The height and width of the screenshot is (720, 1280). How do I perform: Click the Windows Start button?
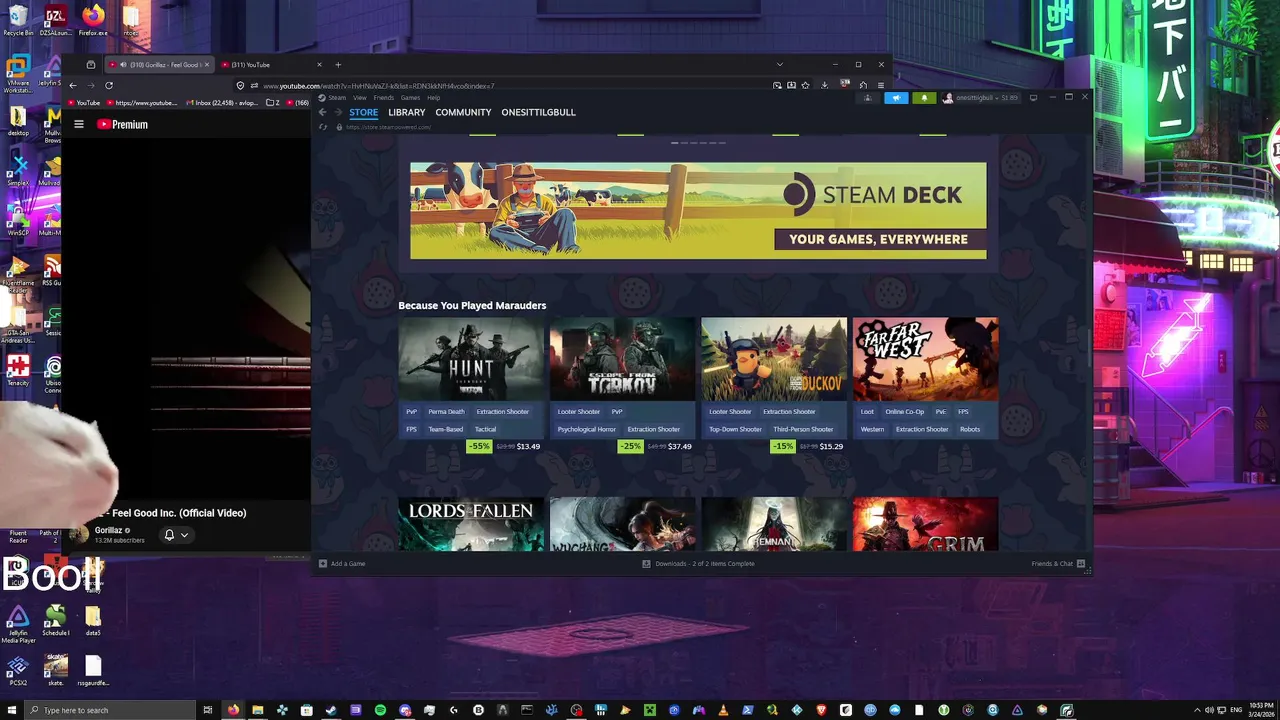(11, 710)
